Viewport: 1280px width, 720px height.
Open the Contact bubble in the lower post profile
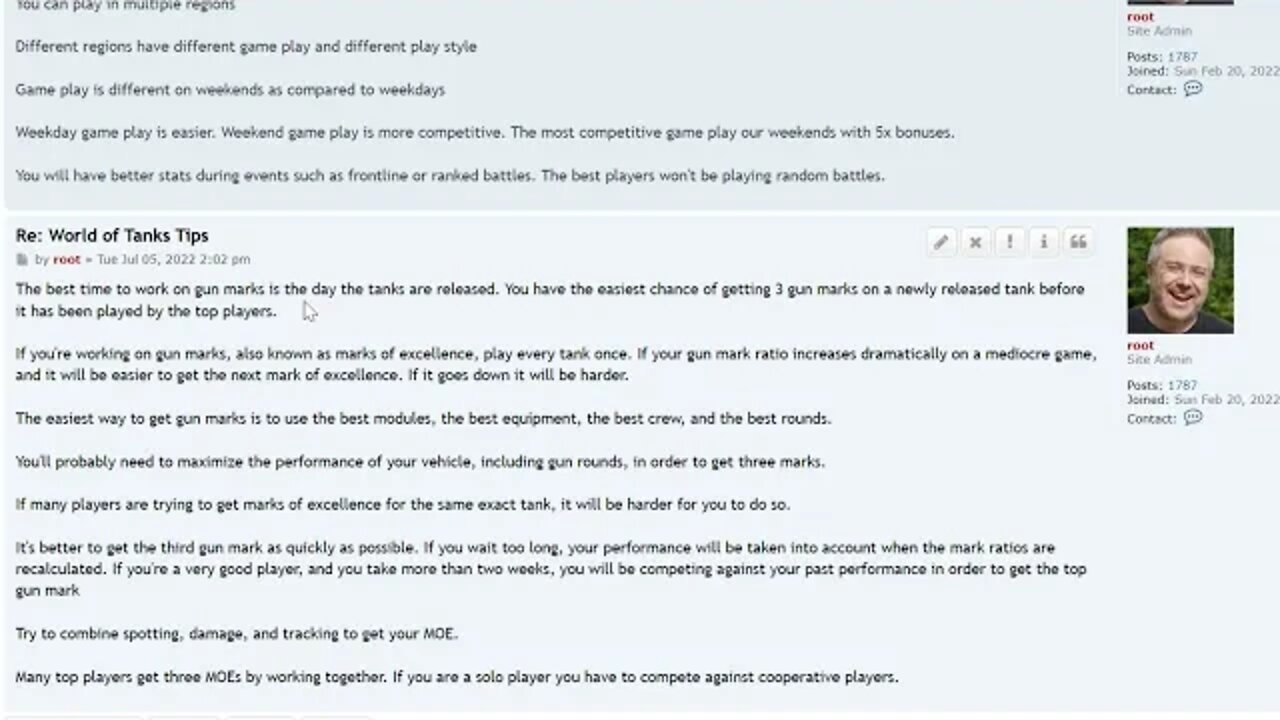tap(1193, 418)
